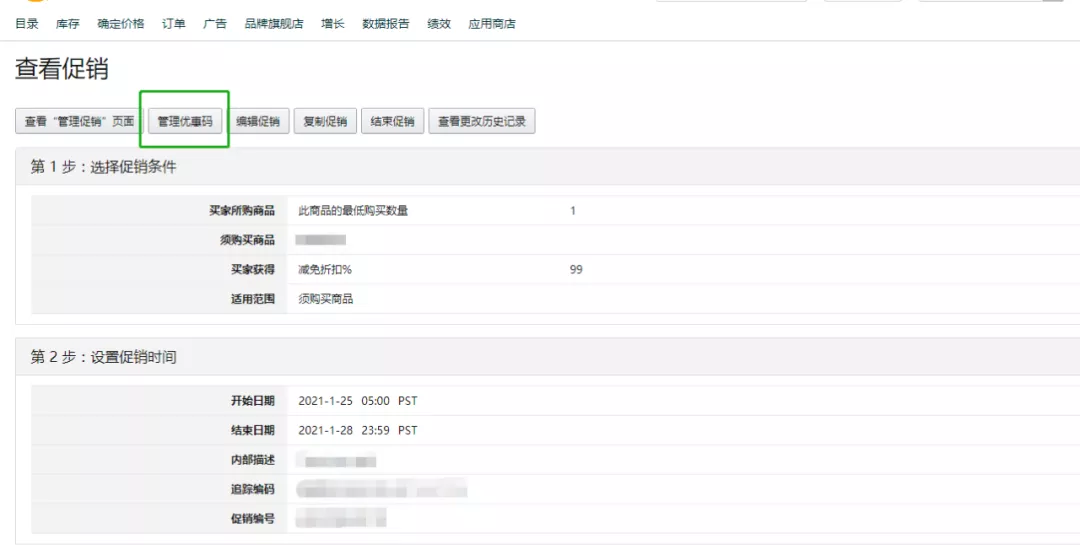Click the 买家获得 row label

click(253, 269)
